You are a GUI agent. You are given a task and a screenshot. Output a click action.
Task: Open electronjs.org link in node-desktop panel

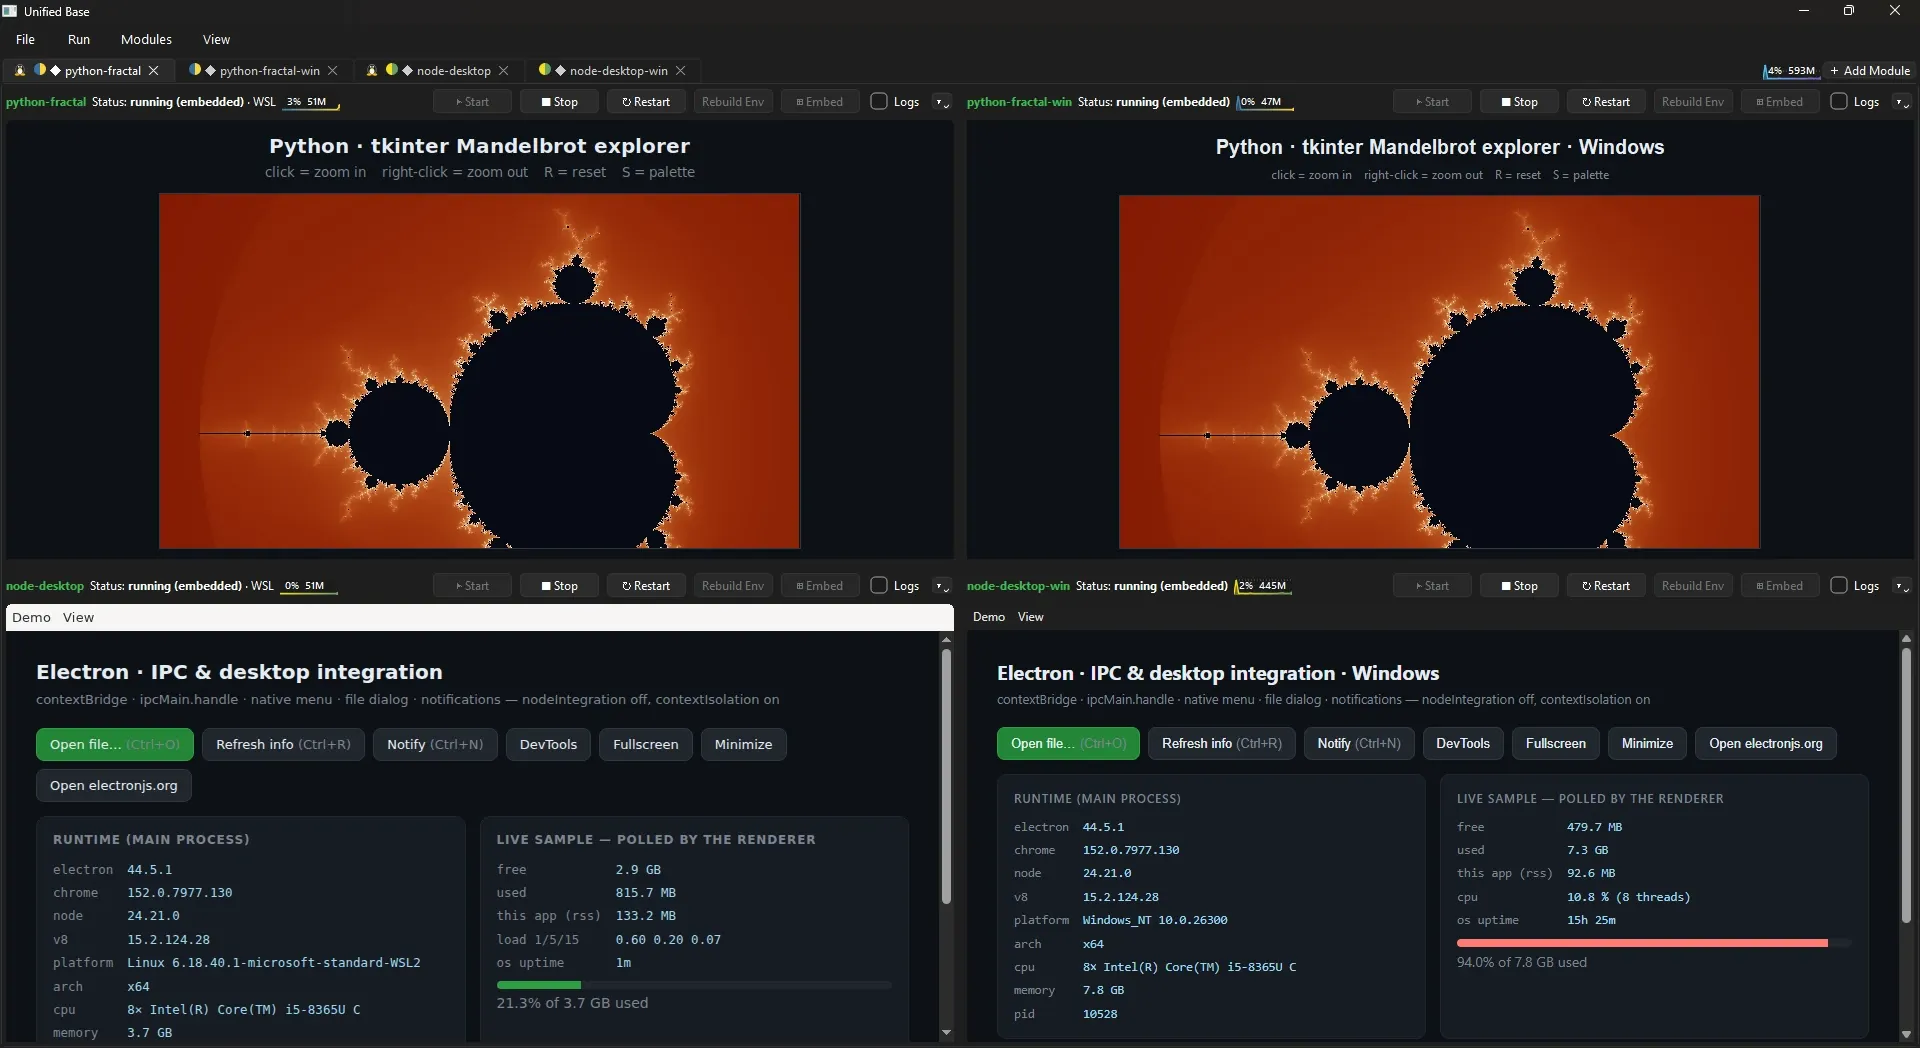click(x=114, y=786)
